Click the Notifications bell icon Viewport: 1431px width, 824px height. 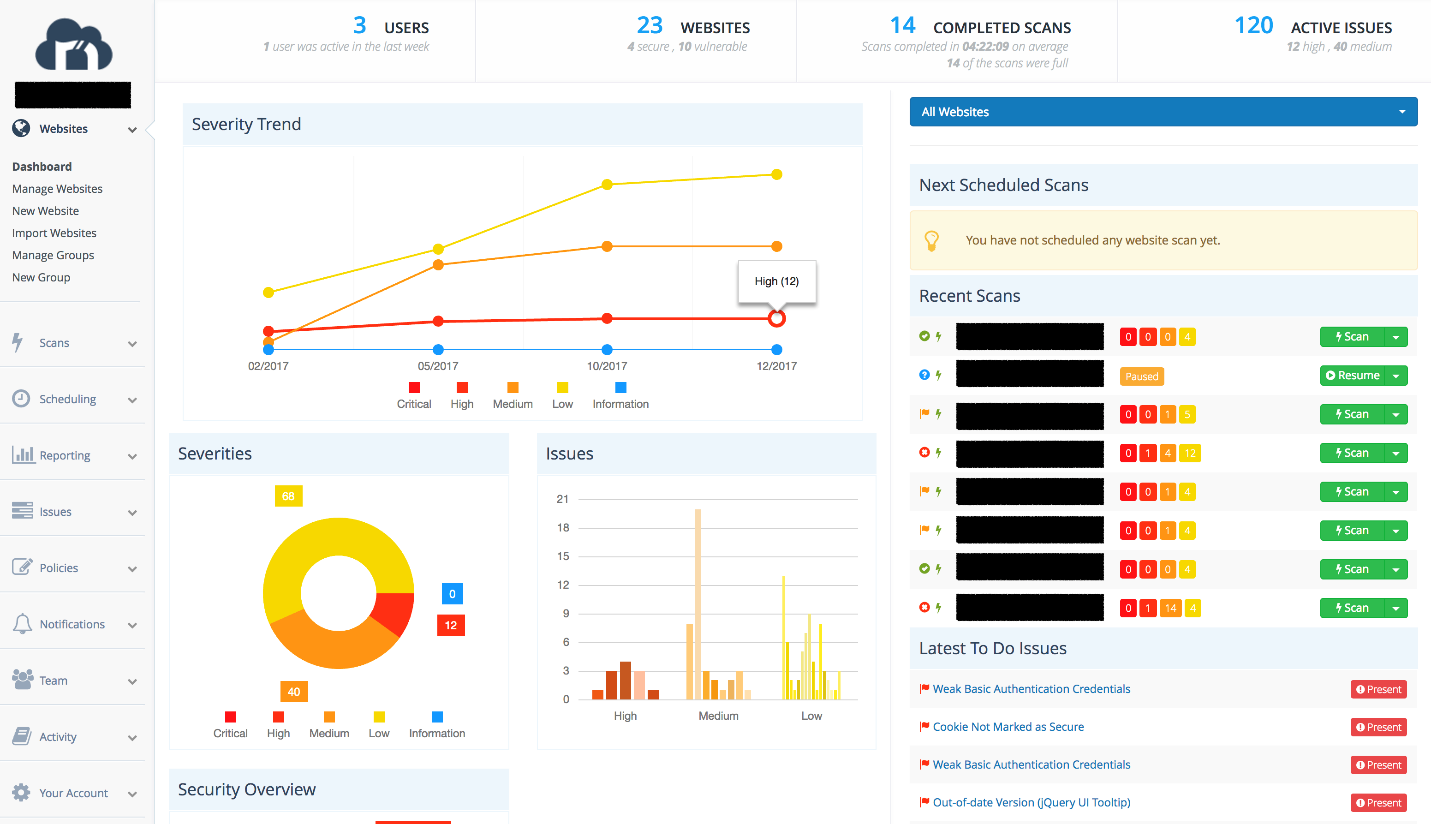(22, 624)
